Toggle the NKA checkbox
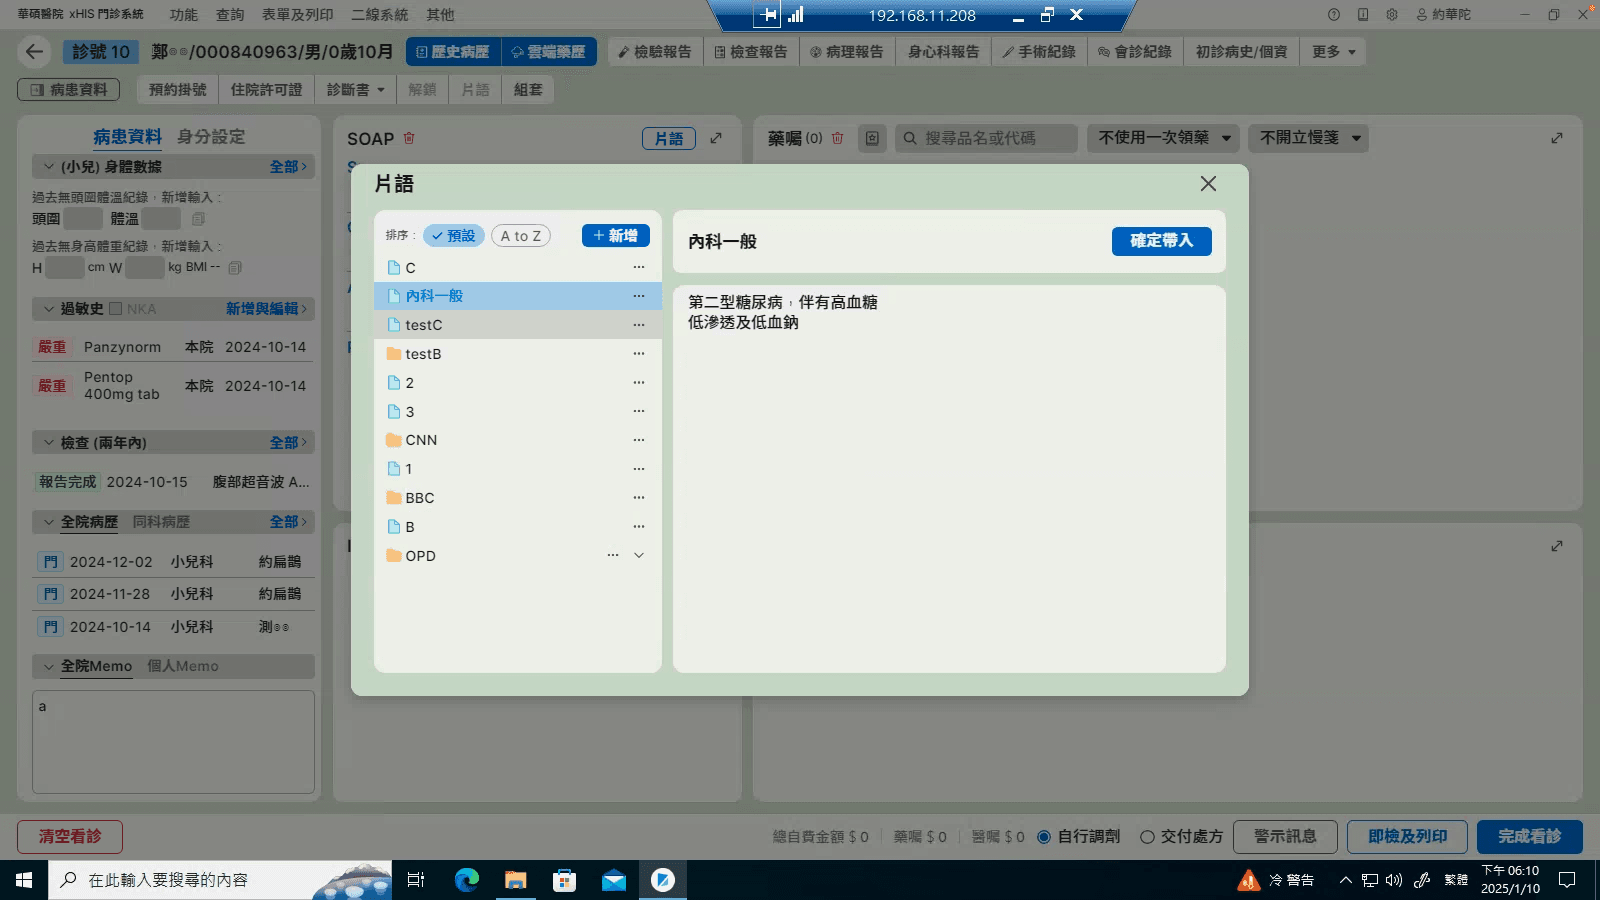 (x=116, y=309)
